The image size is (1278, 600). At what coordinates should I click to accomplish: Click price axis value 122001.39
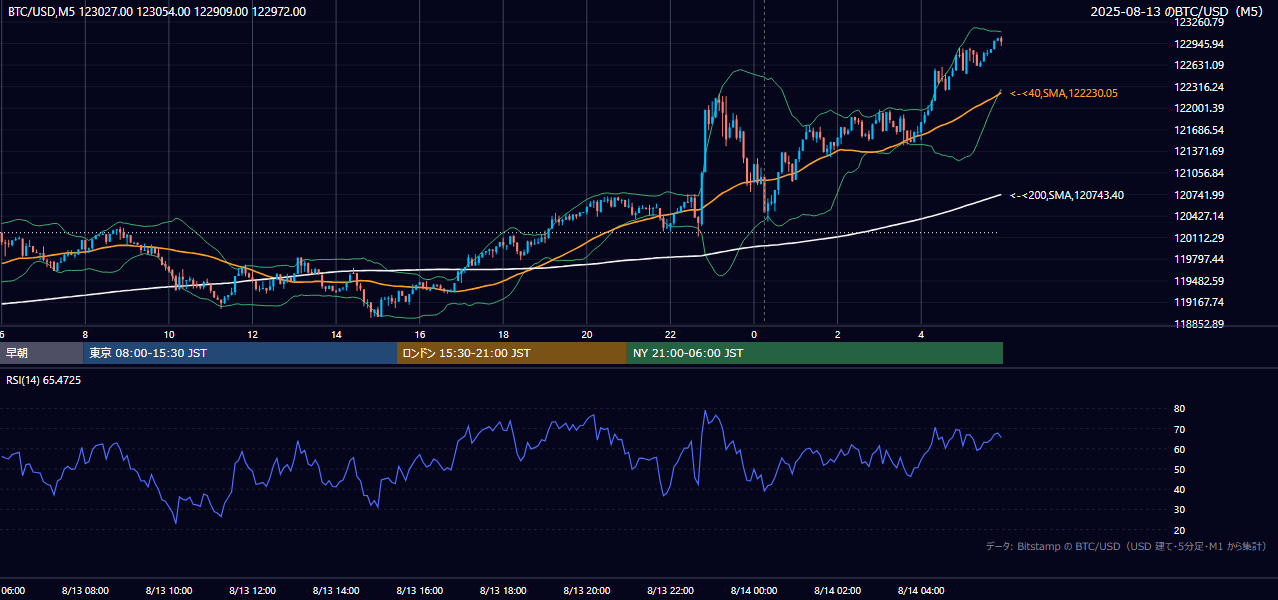click(1201, 108)
